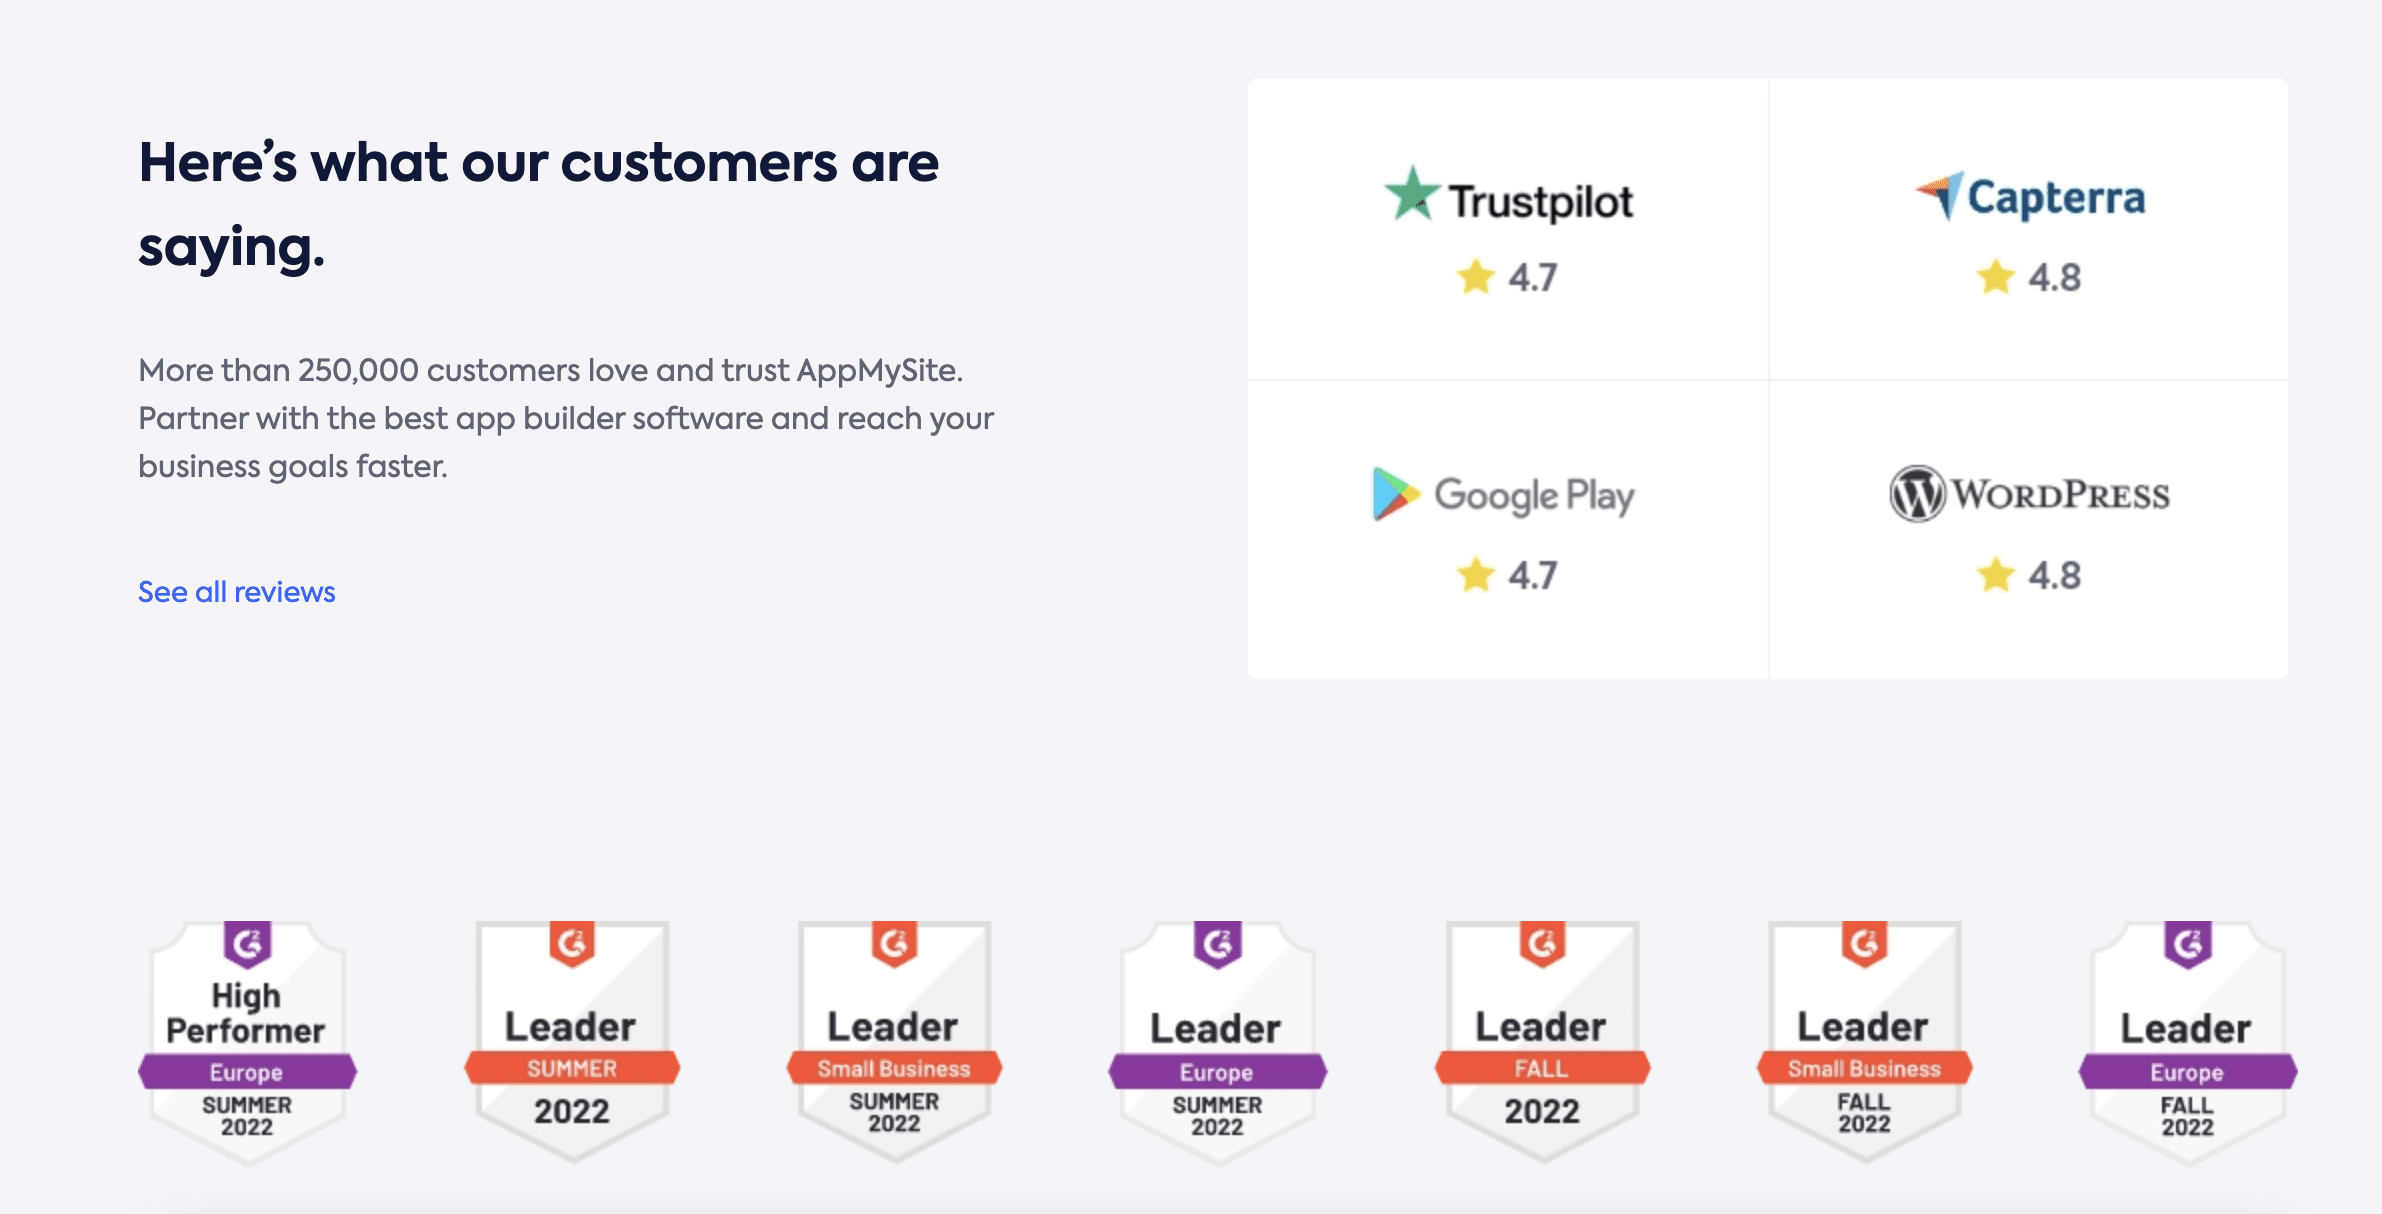Select the Leader Small Business Summer 2022 badge
Viewport: 2382px width, 1214px height.
pos(894,1041)
